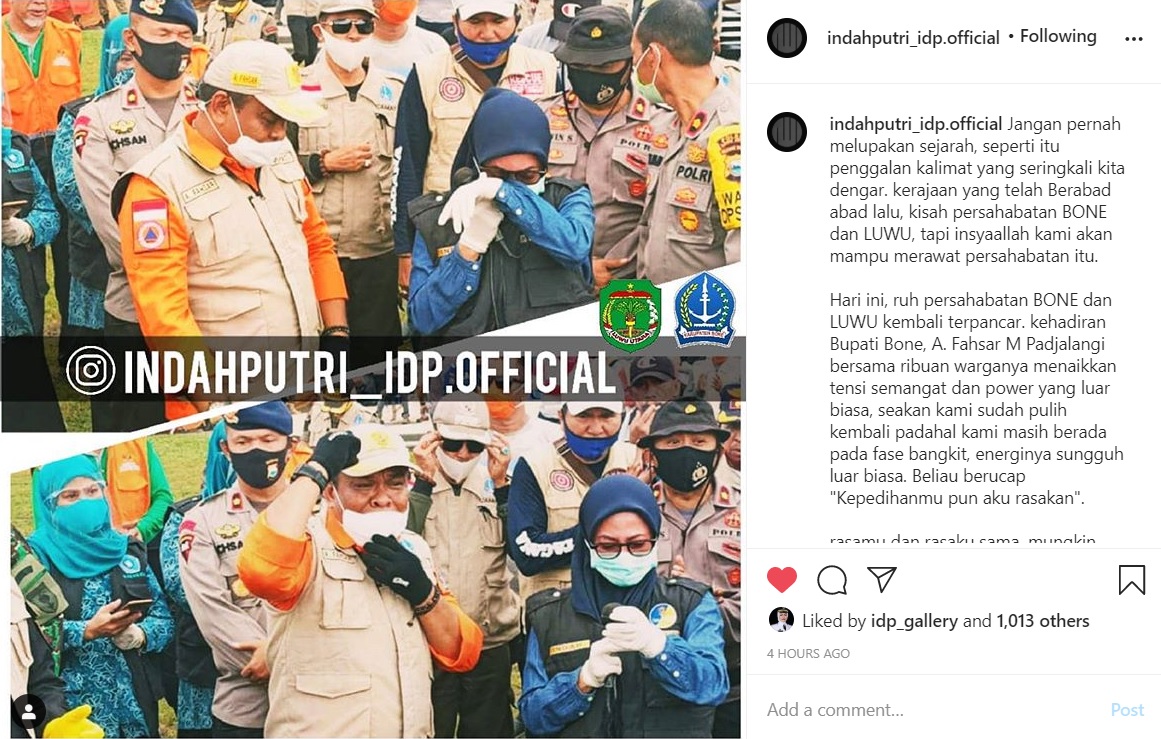This screenshot has height=739, width=1161.
Task: Unlike the post via red heart icon
Action: click(782, 580)
